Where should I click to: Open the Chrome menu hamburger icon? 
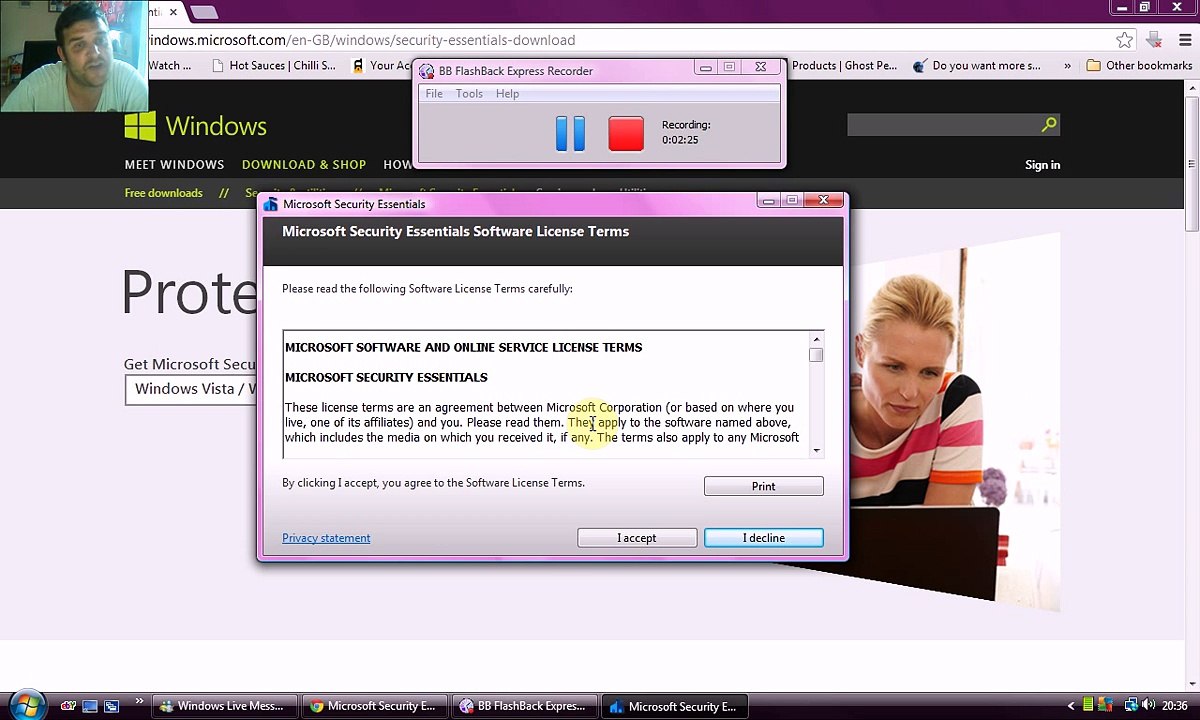(x=1184, y=40)
